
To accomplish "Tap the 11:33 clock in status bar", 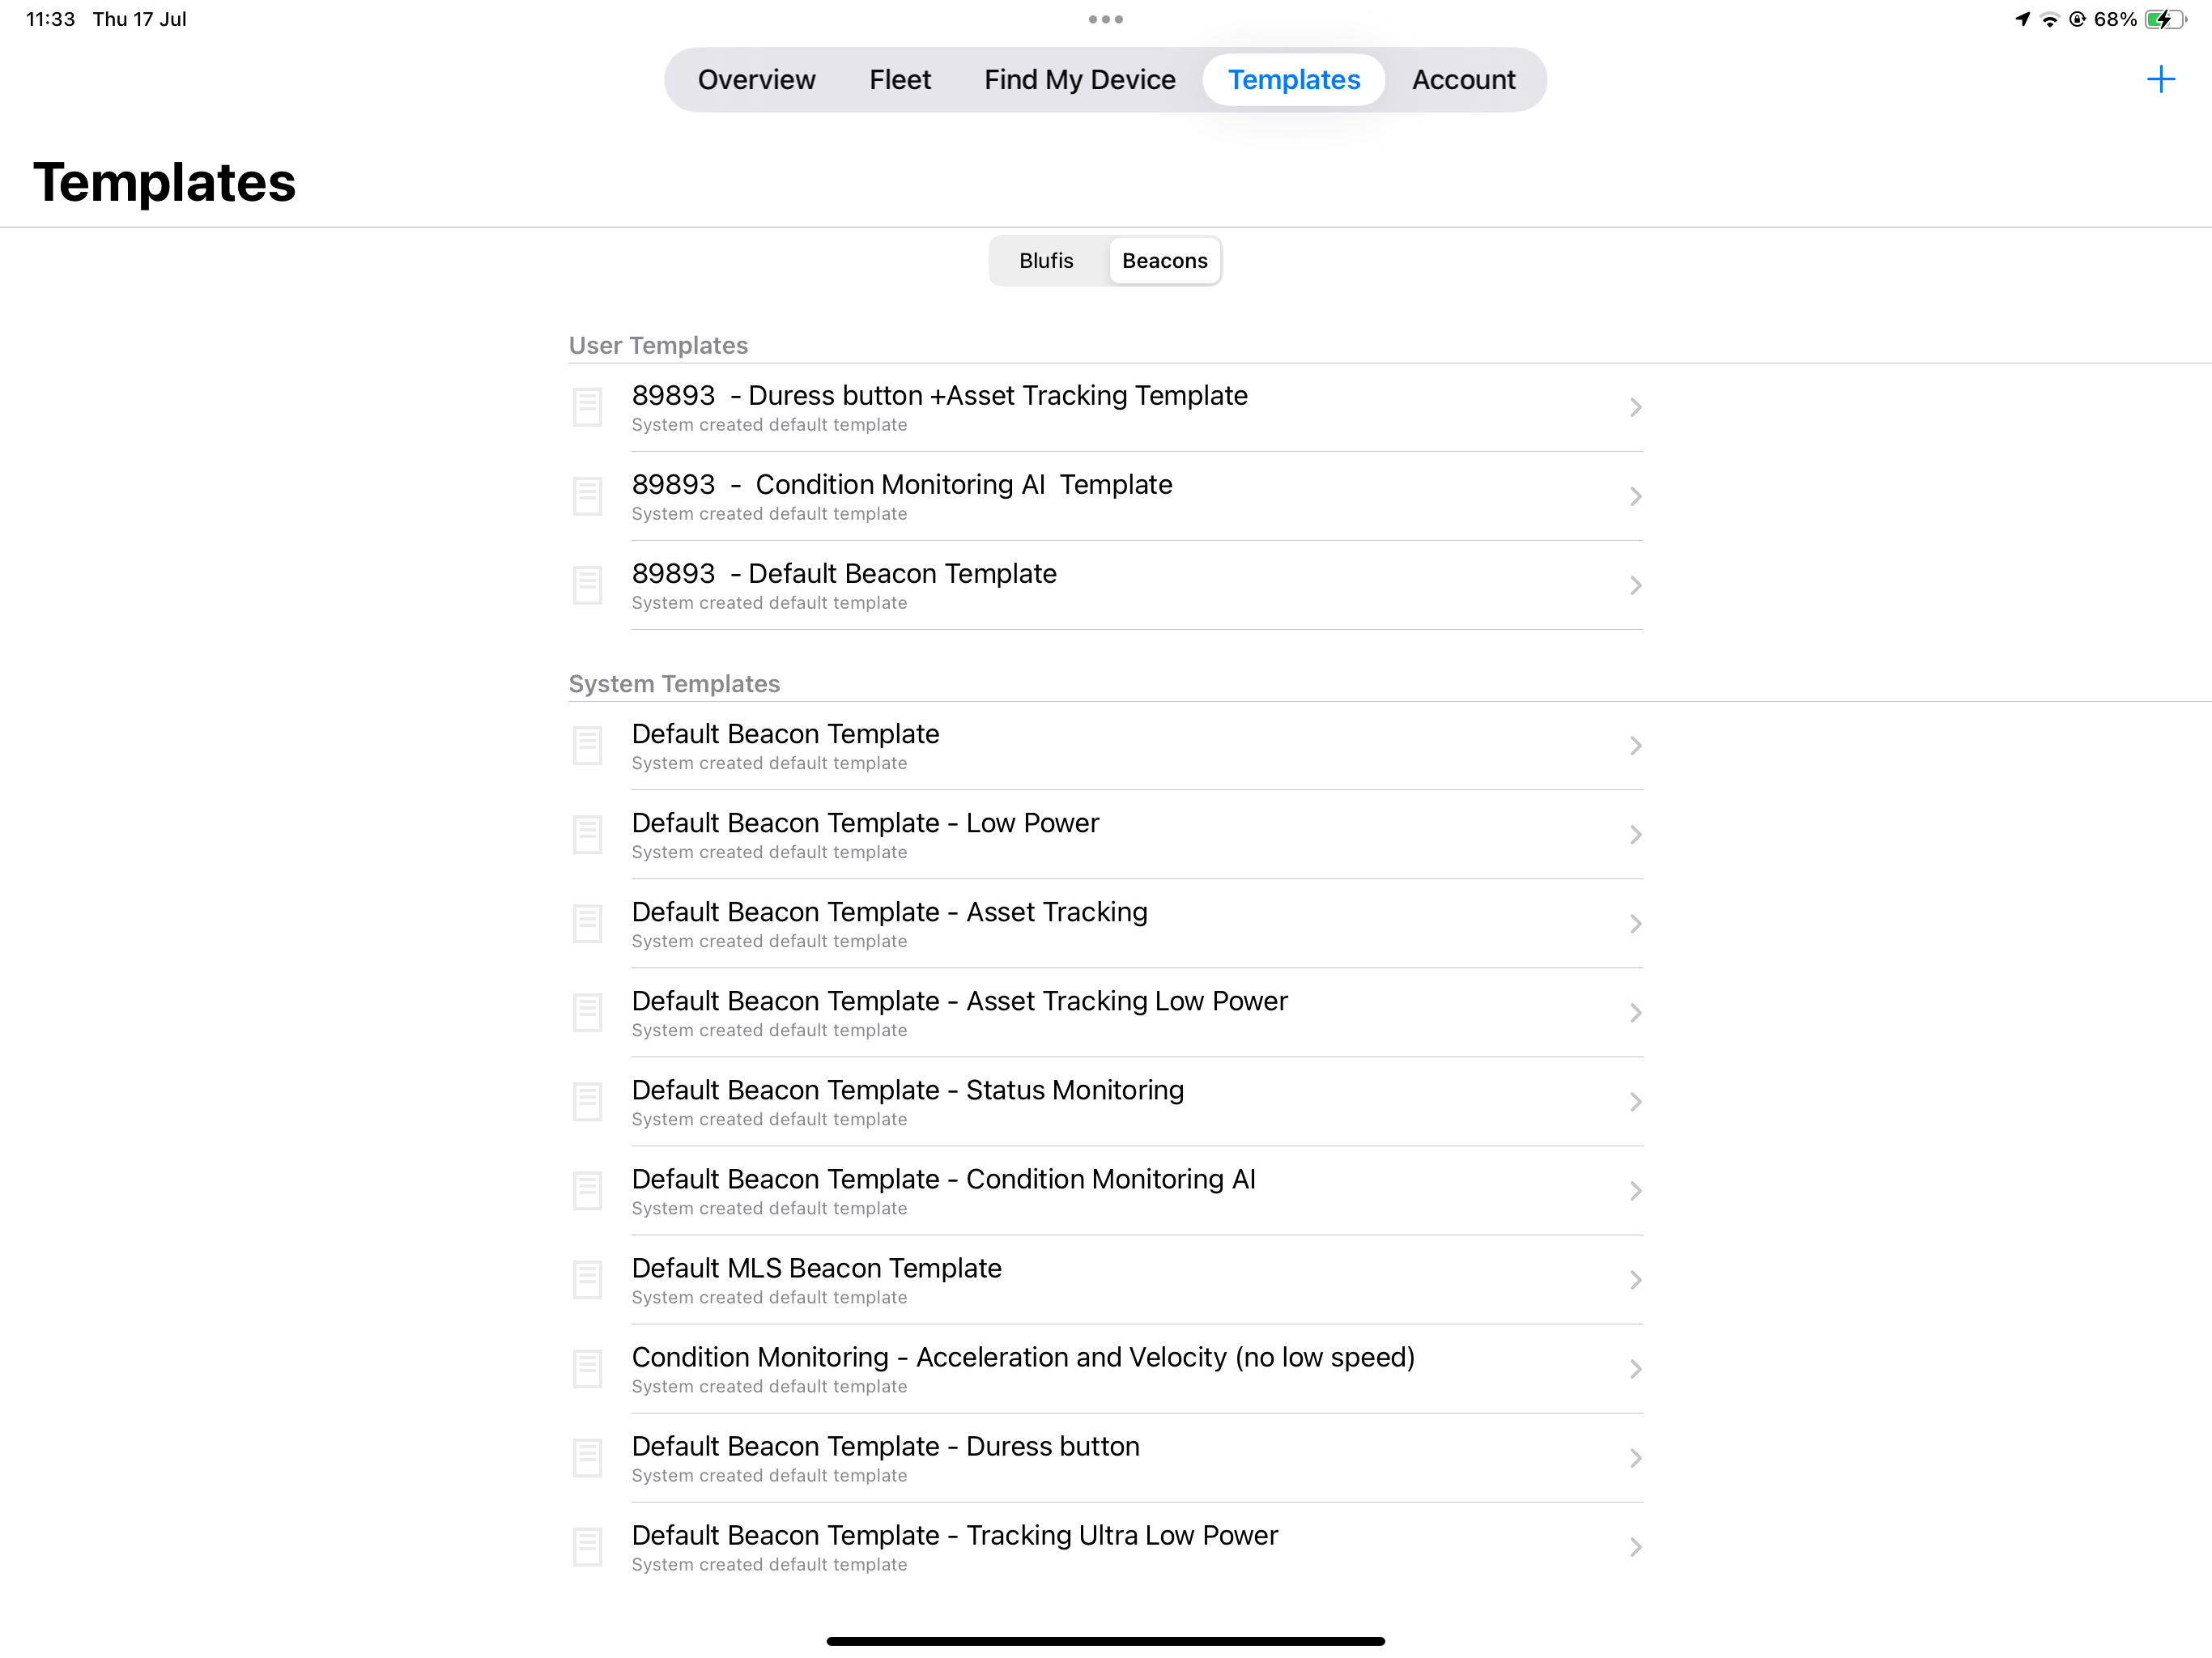I will click(50, 19).
